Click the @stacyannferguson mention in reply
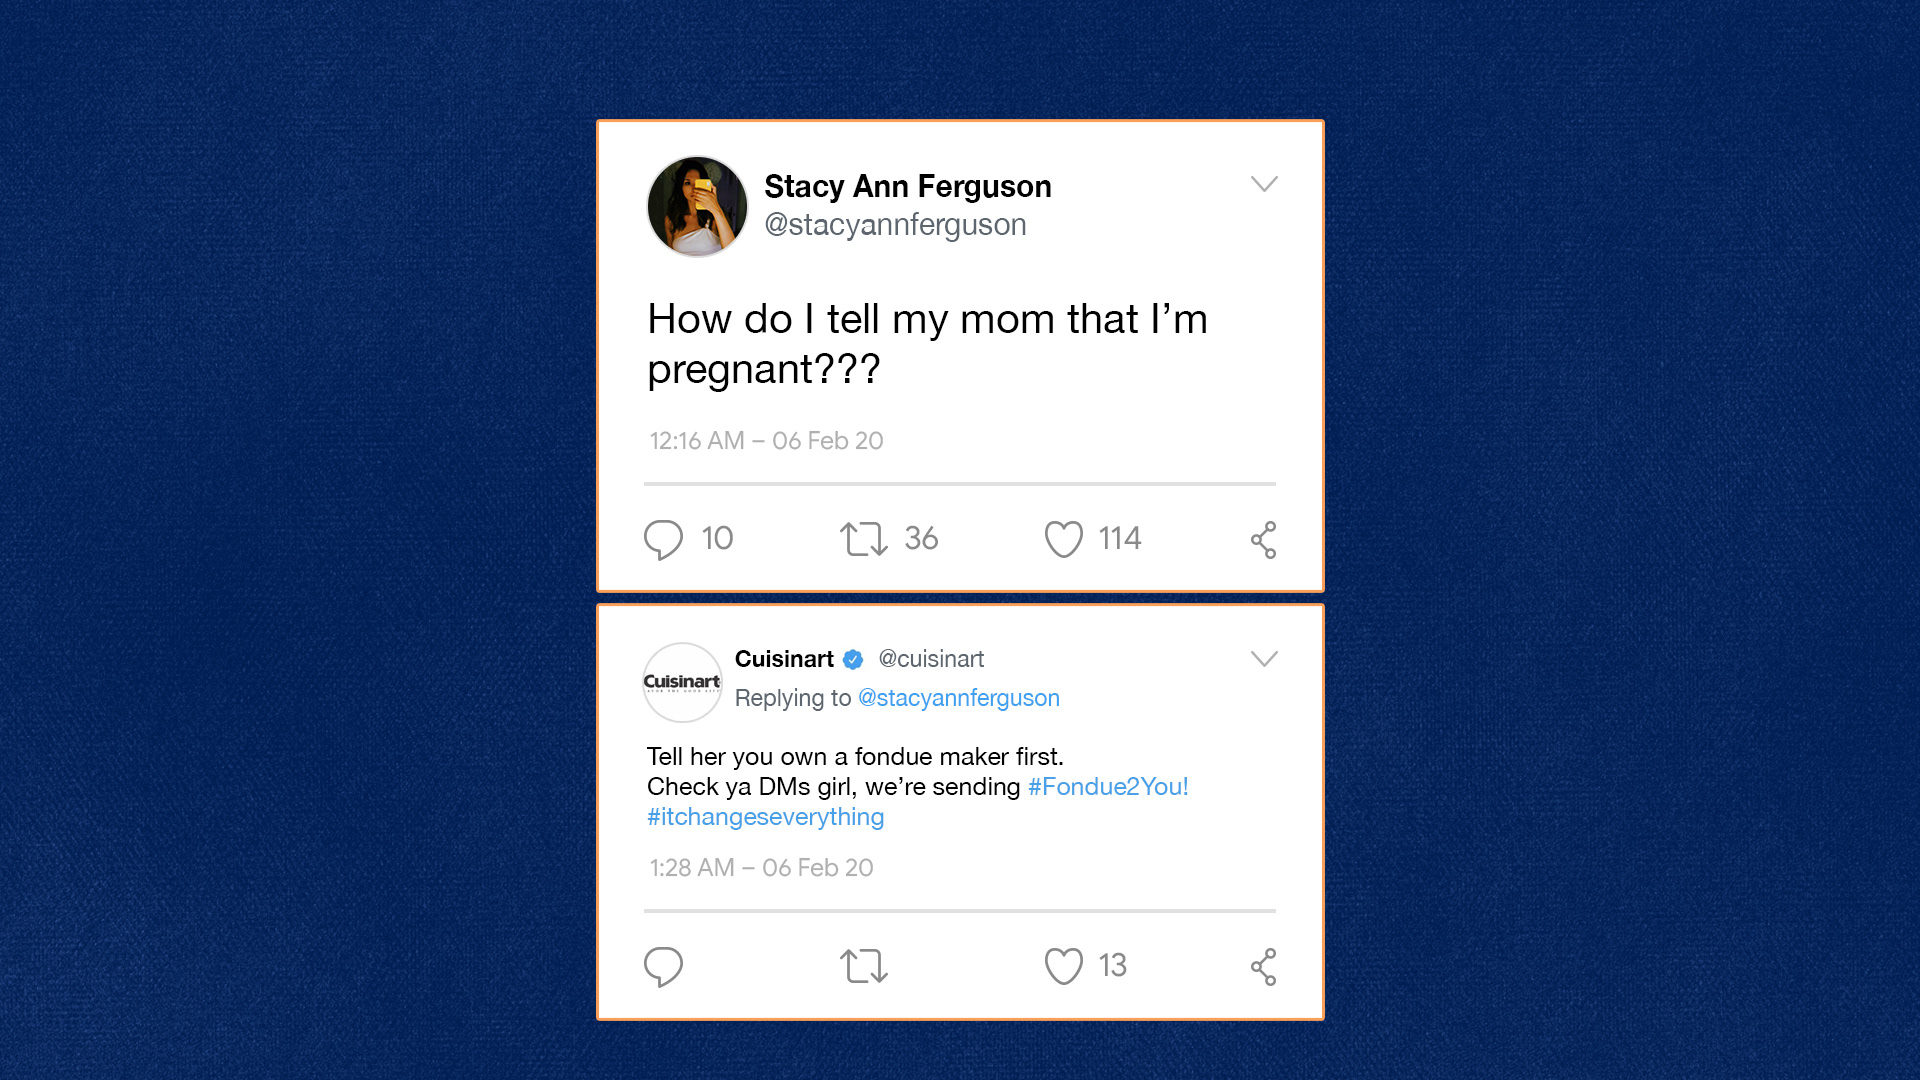Viewport: 1920px width, 1080px height. point(958,698)
